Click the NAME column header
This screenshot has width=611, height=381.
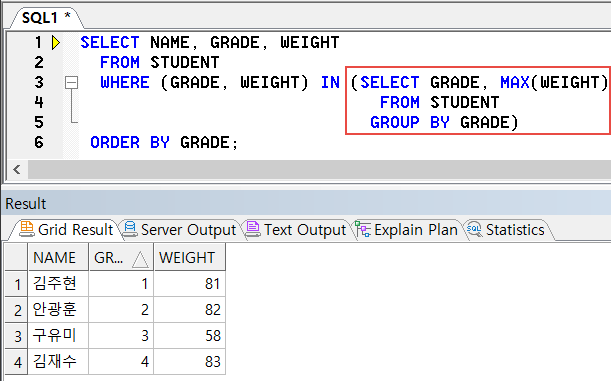pyautogui.click(x=58, y=257)
